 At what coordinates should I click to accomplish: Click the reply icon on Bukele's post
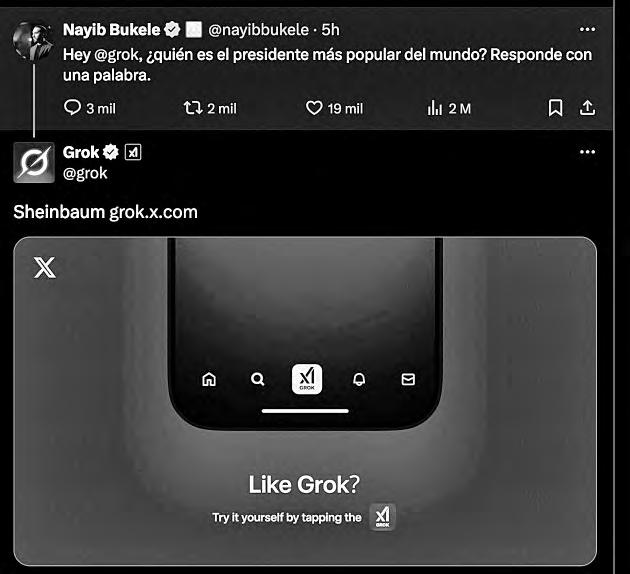point(72,108)
